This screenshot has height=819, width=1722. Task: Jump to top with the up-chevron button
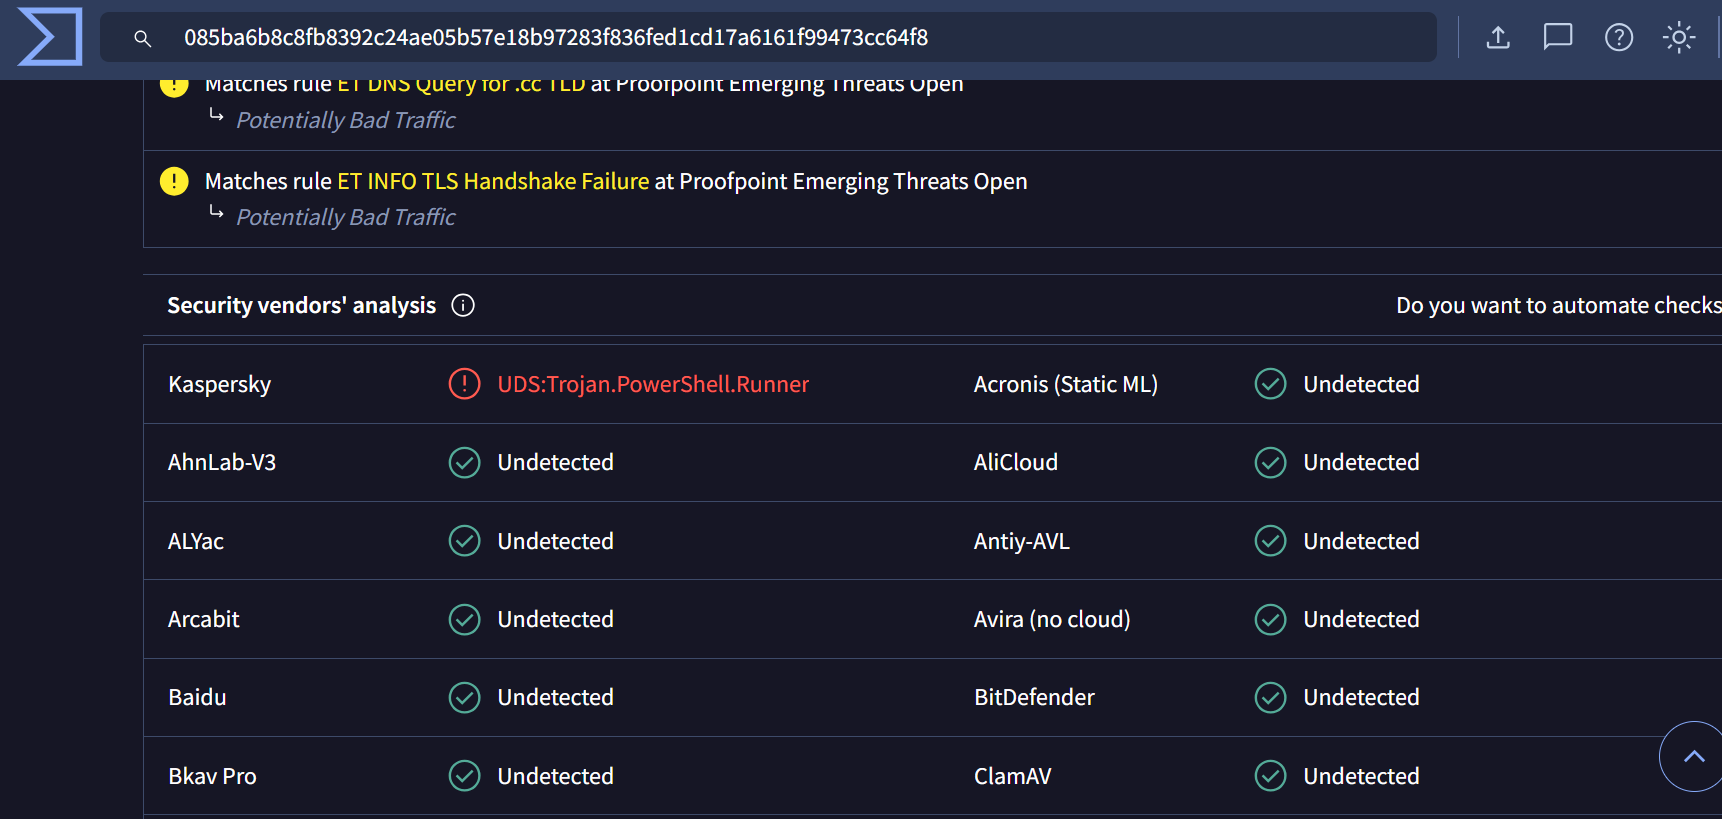pyautogui.click(x=1693, y=756)
